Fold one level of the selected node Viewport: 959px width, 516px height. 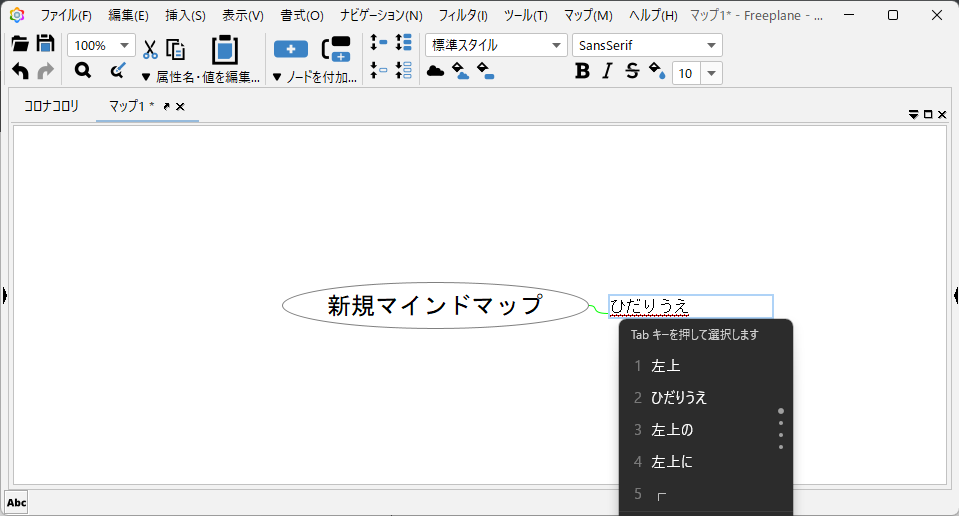click(x=379, y=70)
